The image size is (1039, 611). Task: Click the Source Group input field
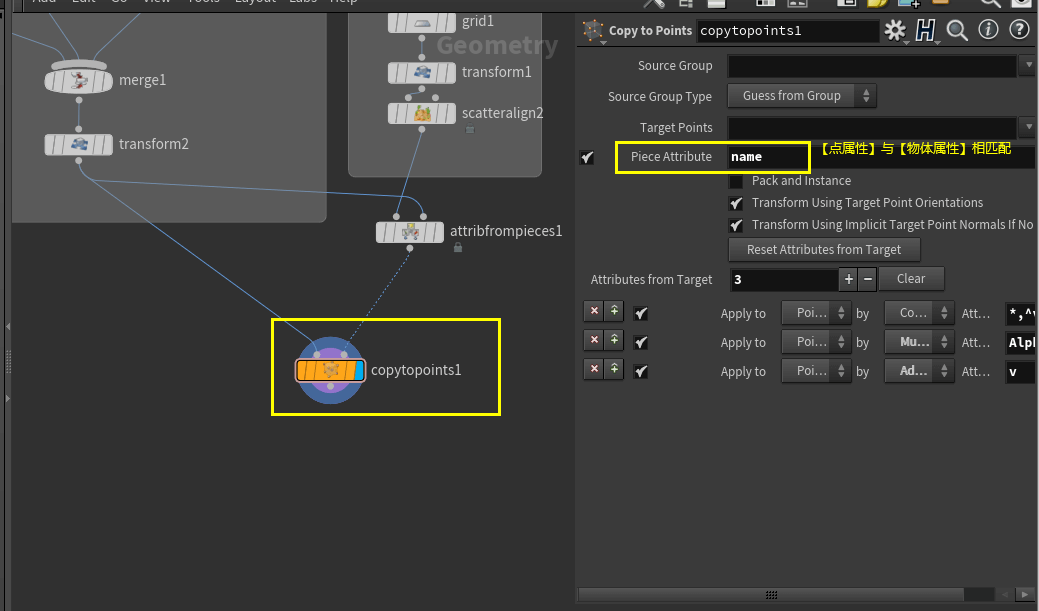point(872,66)
